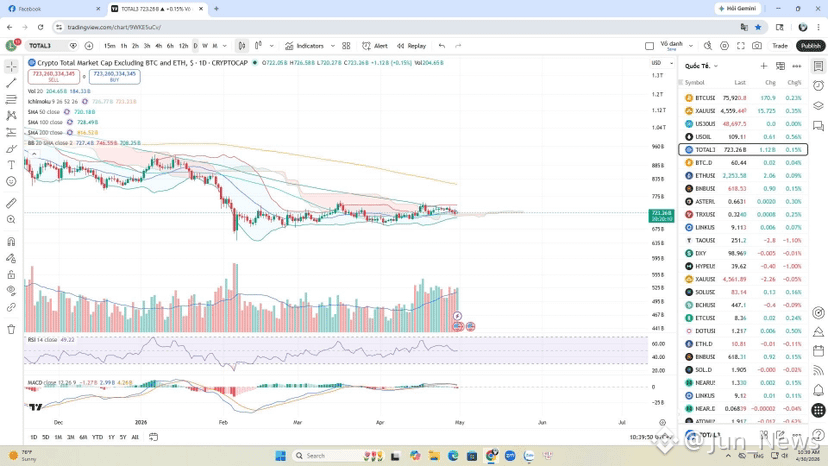
Task: Take a chart snapshot with camera icon
Action: [x=757, y=46]
